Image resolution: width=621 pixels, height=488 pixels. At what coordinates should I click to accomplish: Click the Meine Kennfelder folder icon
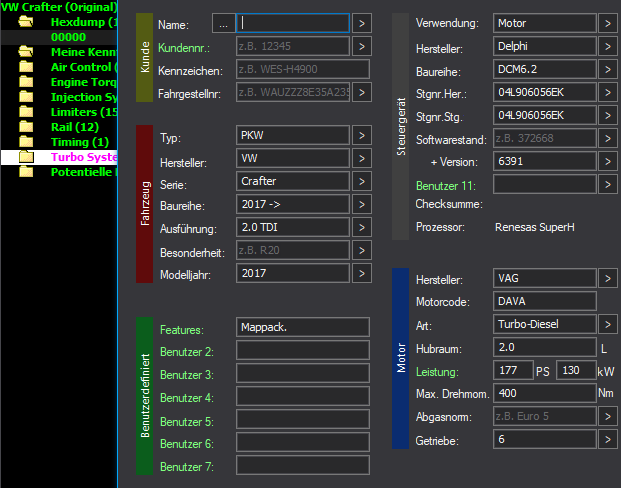26,52
